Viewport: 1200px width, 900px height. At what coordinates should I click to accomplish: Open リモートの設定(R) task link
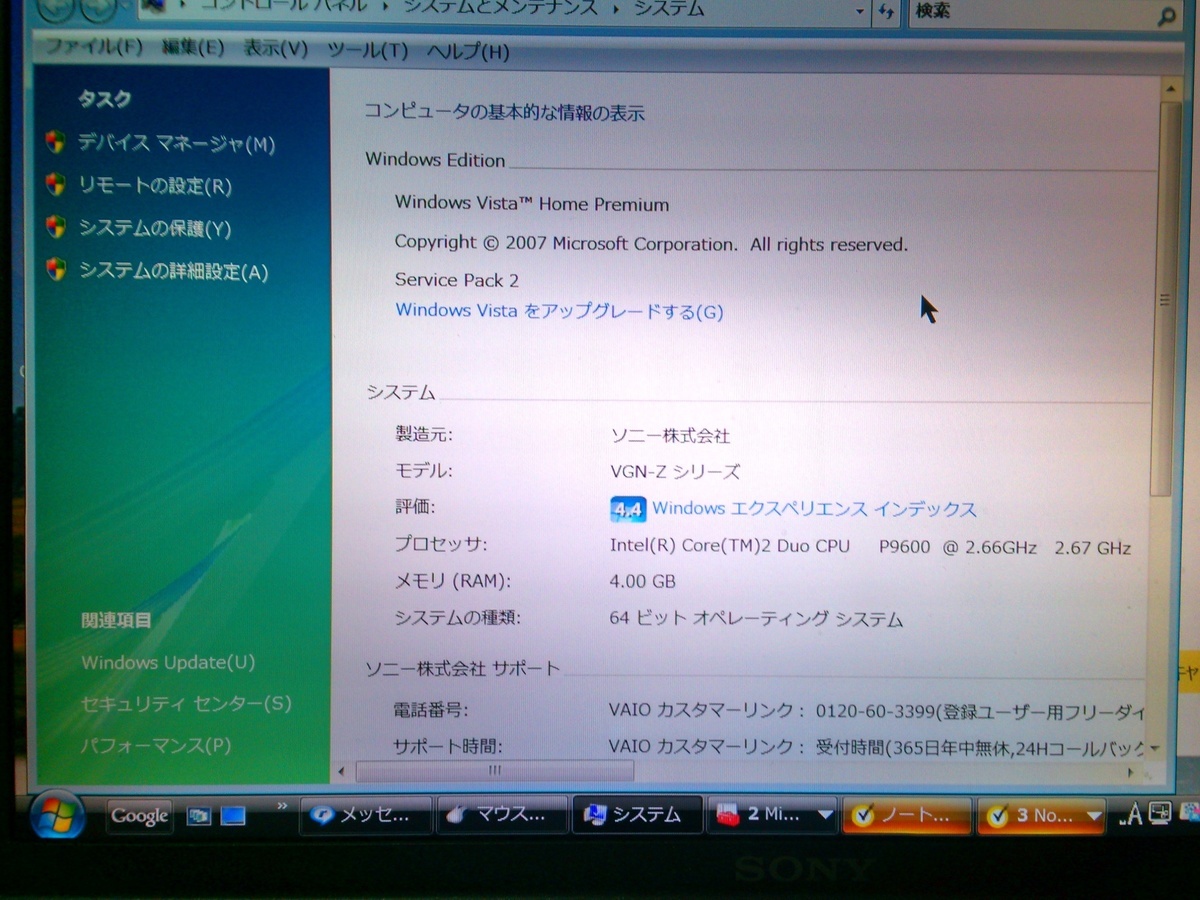click(155, 186)
